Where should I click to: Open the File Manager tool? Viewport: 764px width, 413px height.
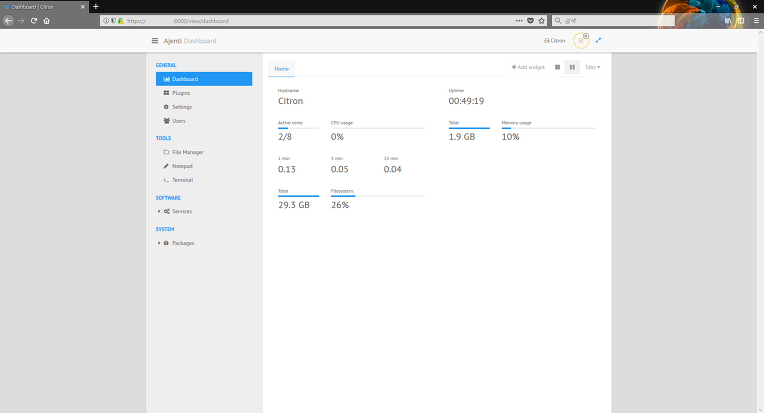[187, 152]
